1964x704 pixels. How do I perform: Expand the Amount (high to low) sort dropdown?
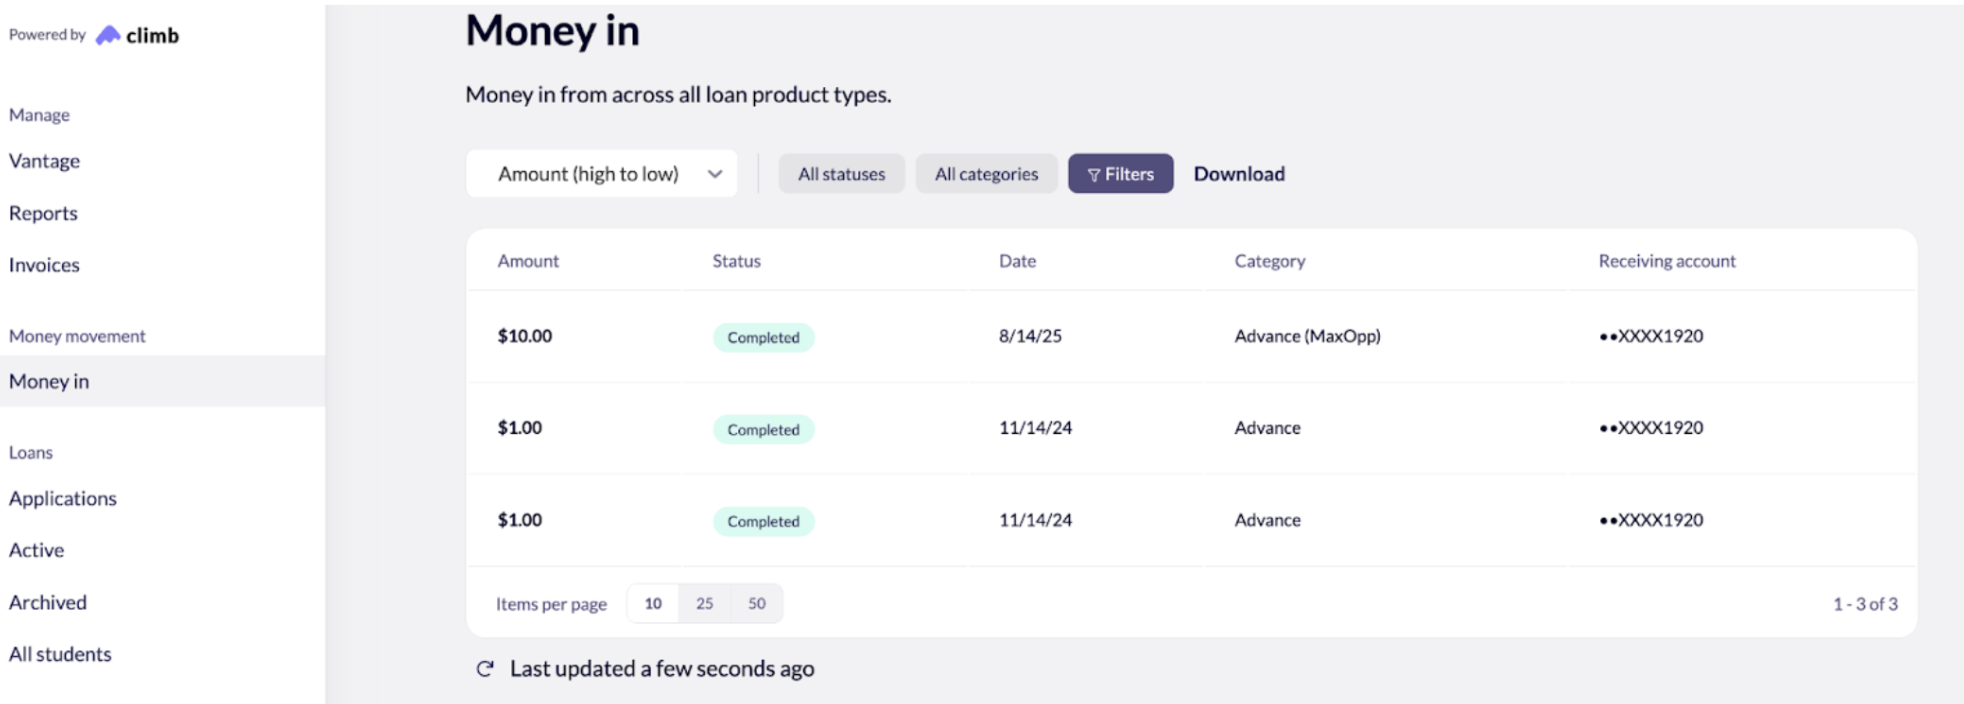(x=602, y=174)
